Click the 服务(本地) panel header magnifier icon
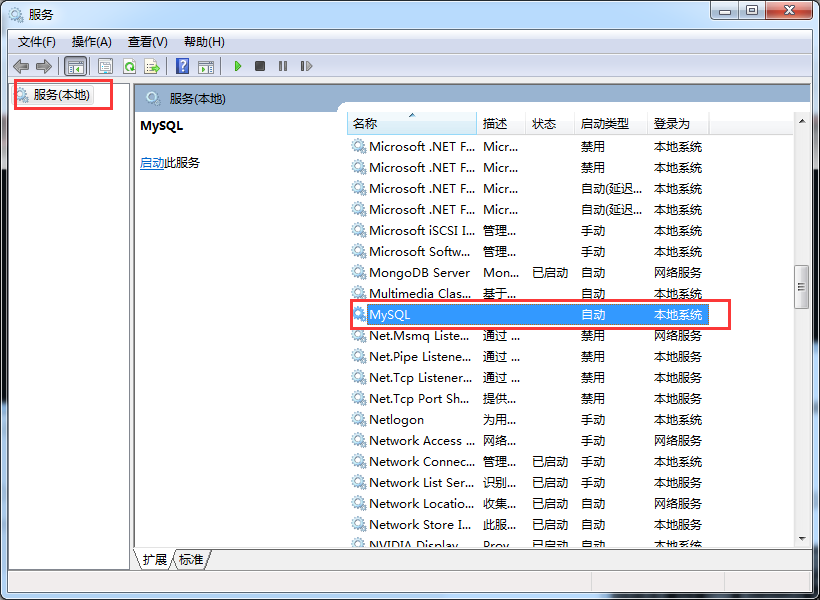This screenshot has width=820, height=600. [x=153, y=98]
